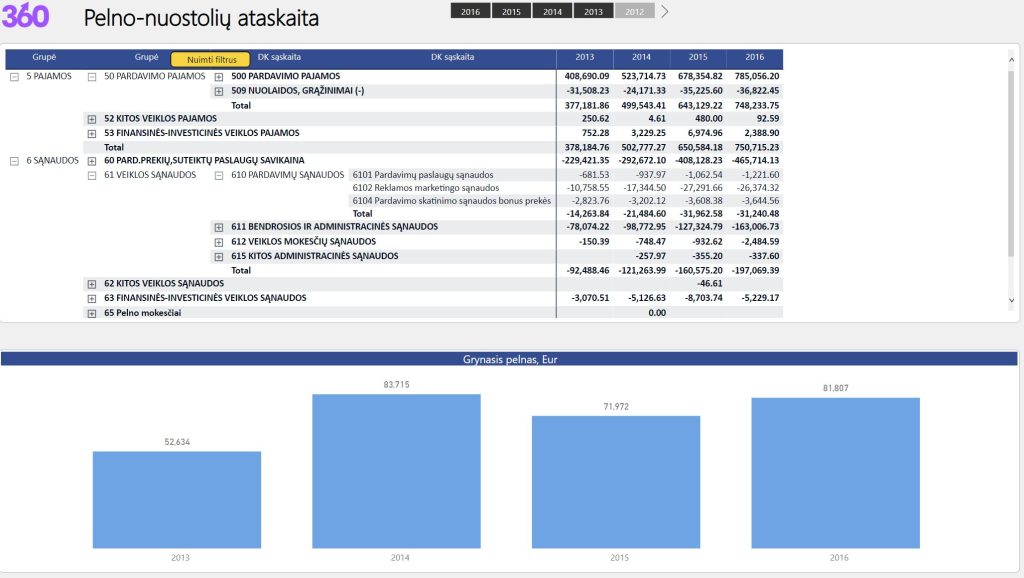Toggle the 2015 year filter
The image size is (1024, 578).
511,11
